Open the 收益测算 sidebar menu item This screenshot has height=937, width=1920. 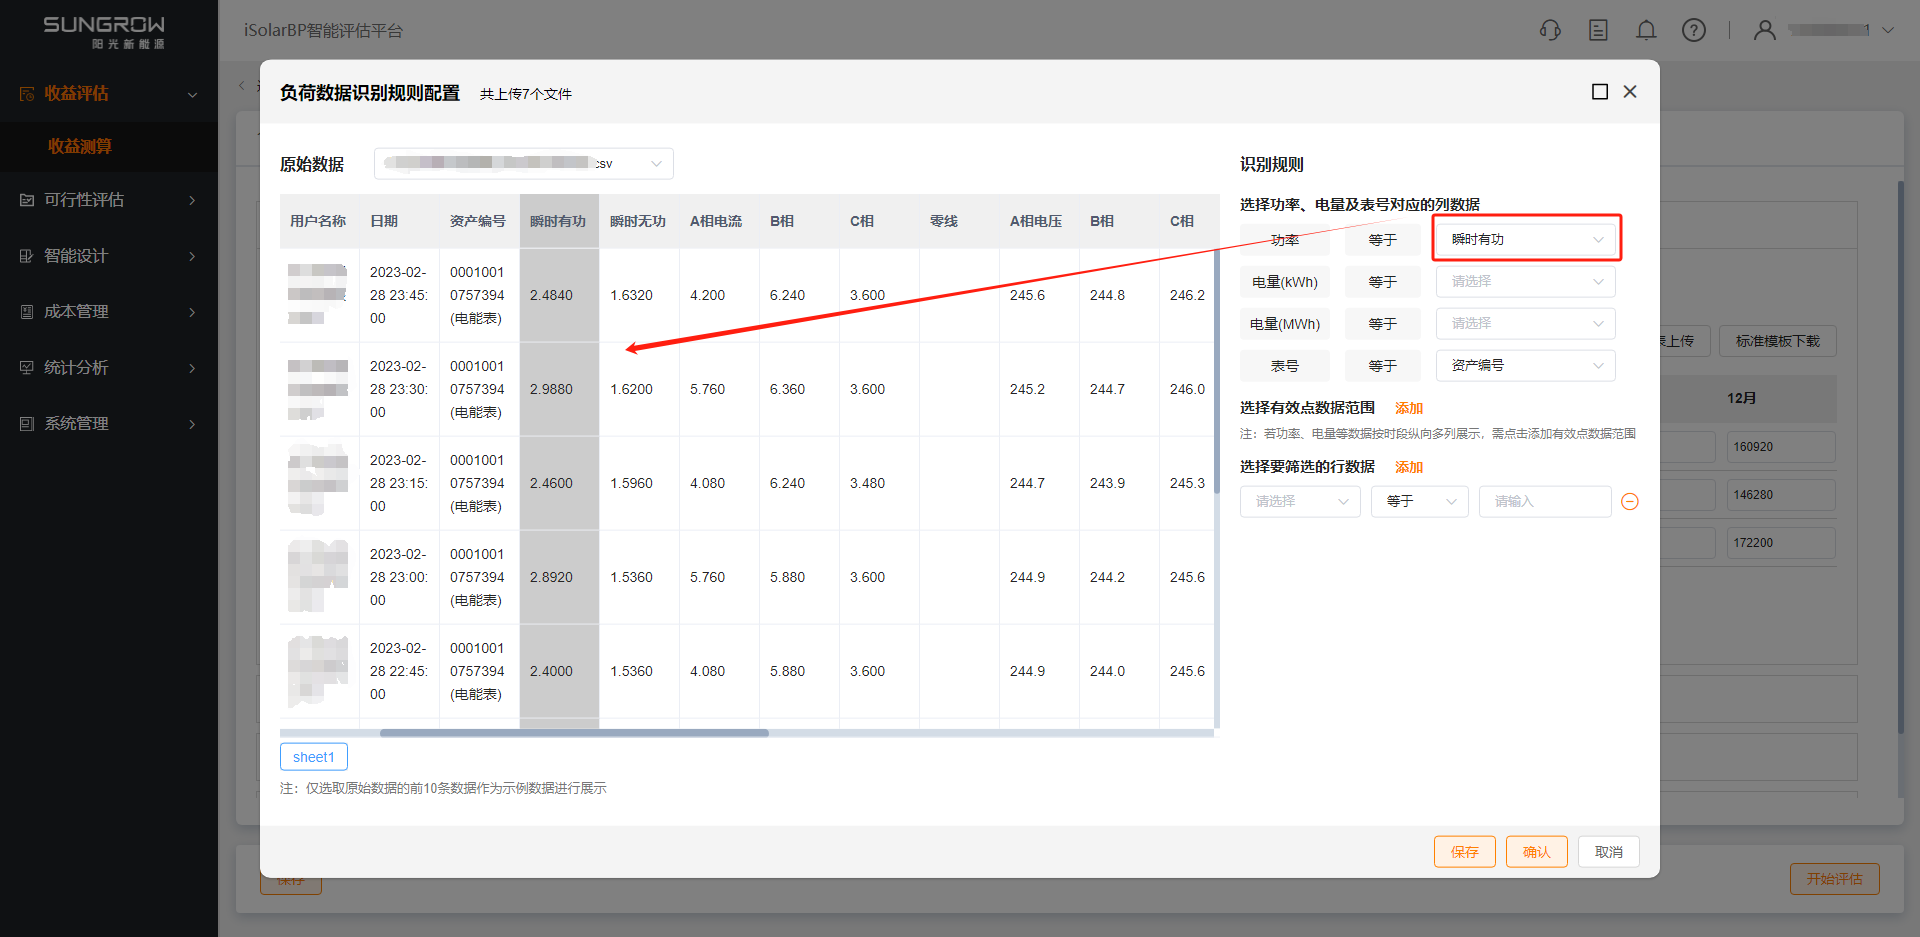point(80,146)
